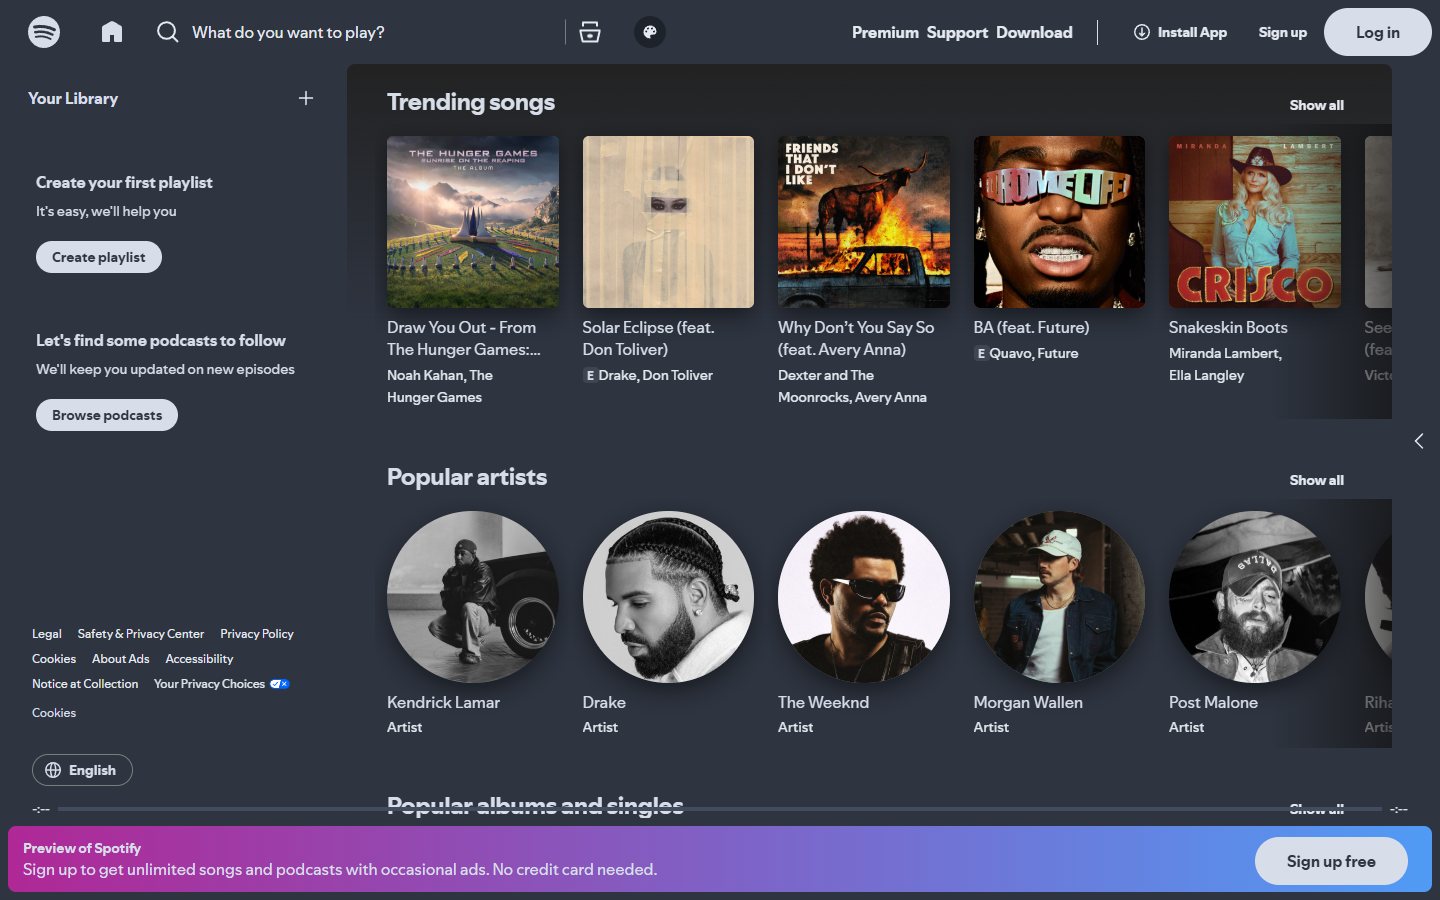Open the Download menu item
1440x900 pixels.
point(1034,32)
